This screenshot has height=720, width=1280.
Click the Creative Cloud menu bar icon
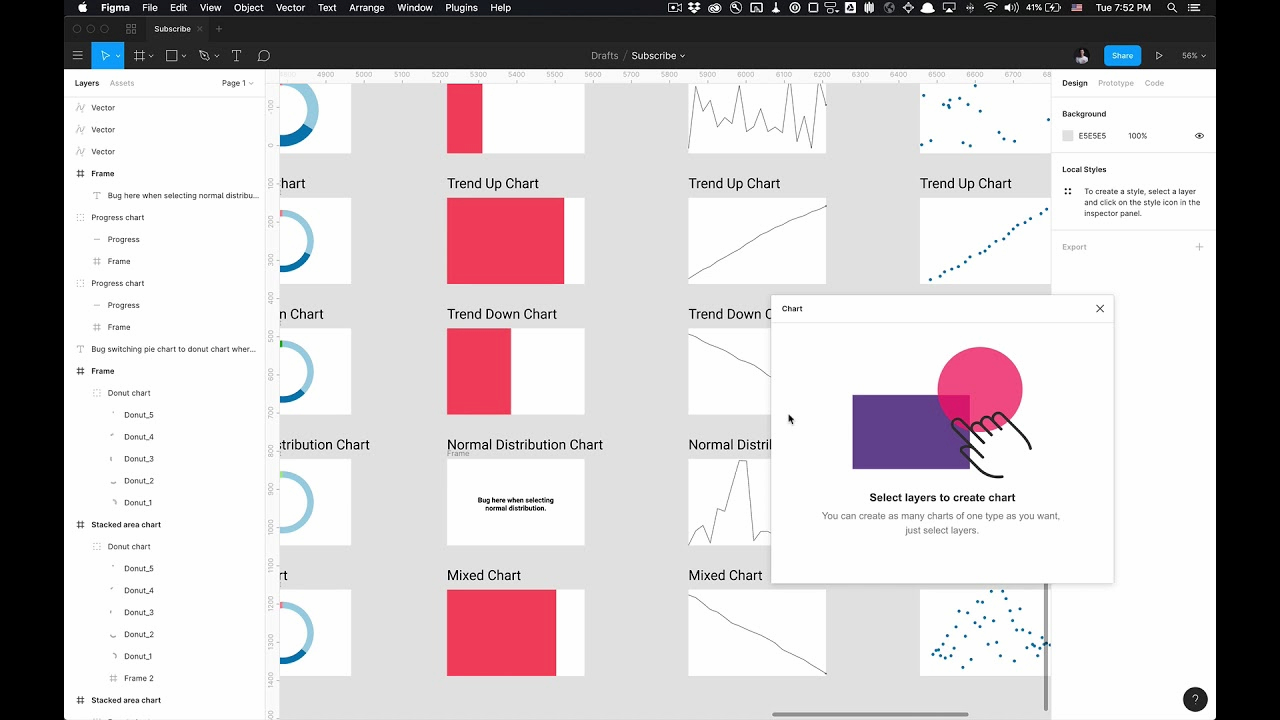(715, 7)
